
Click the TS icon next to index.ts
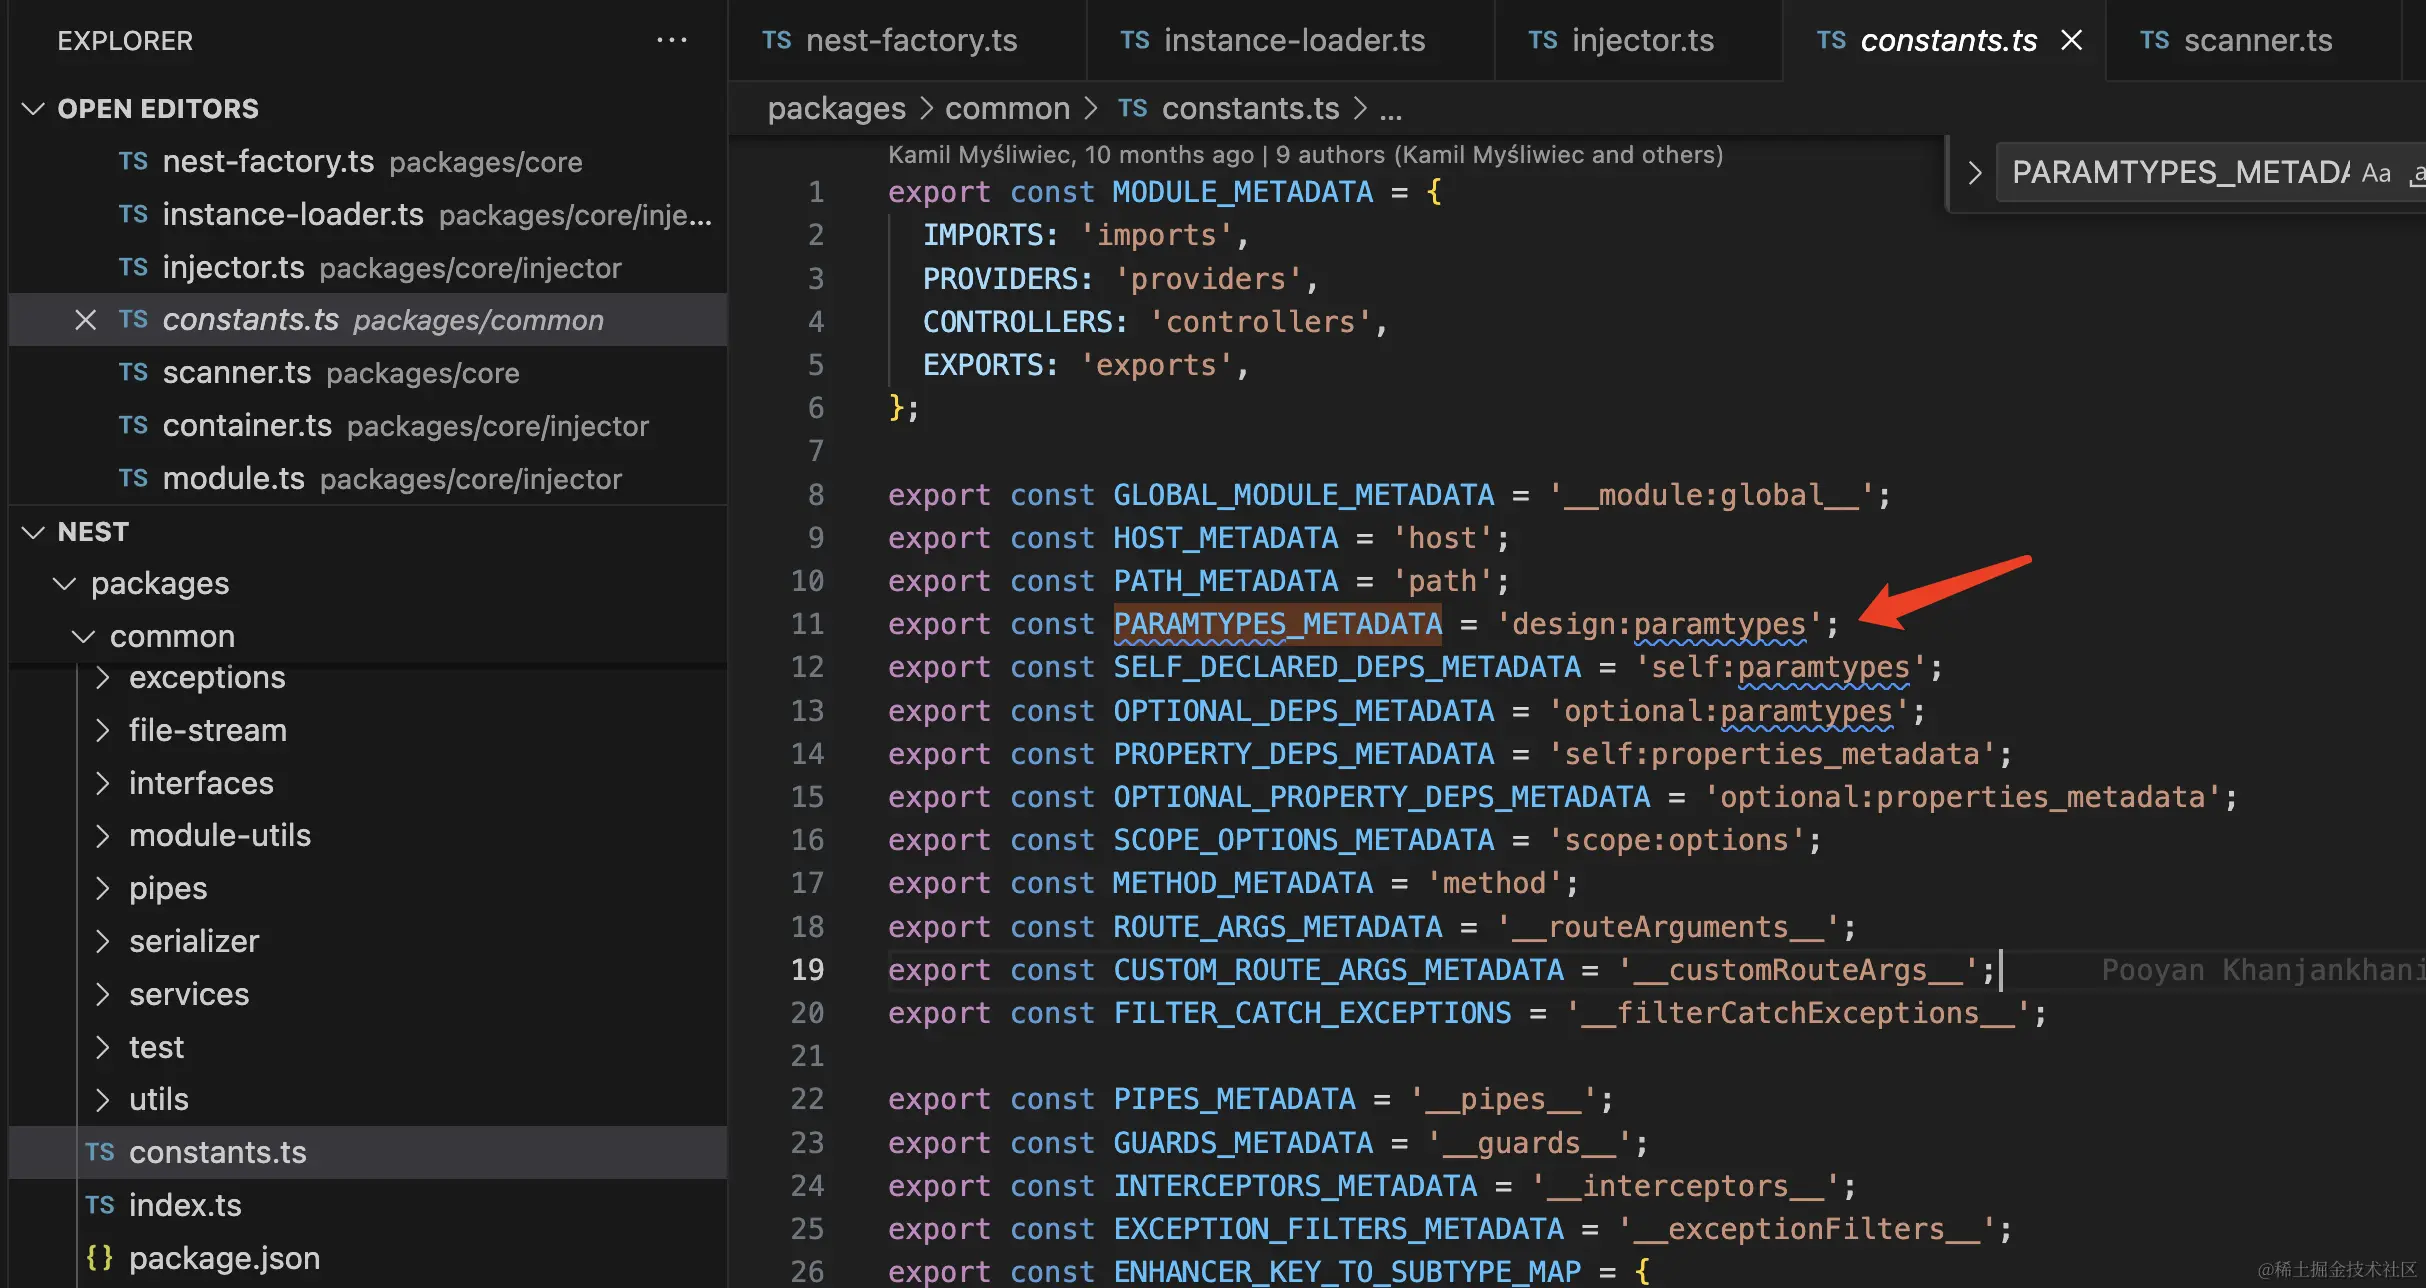click(x=99, y=1205)
